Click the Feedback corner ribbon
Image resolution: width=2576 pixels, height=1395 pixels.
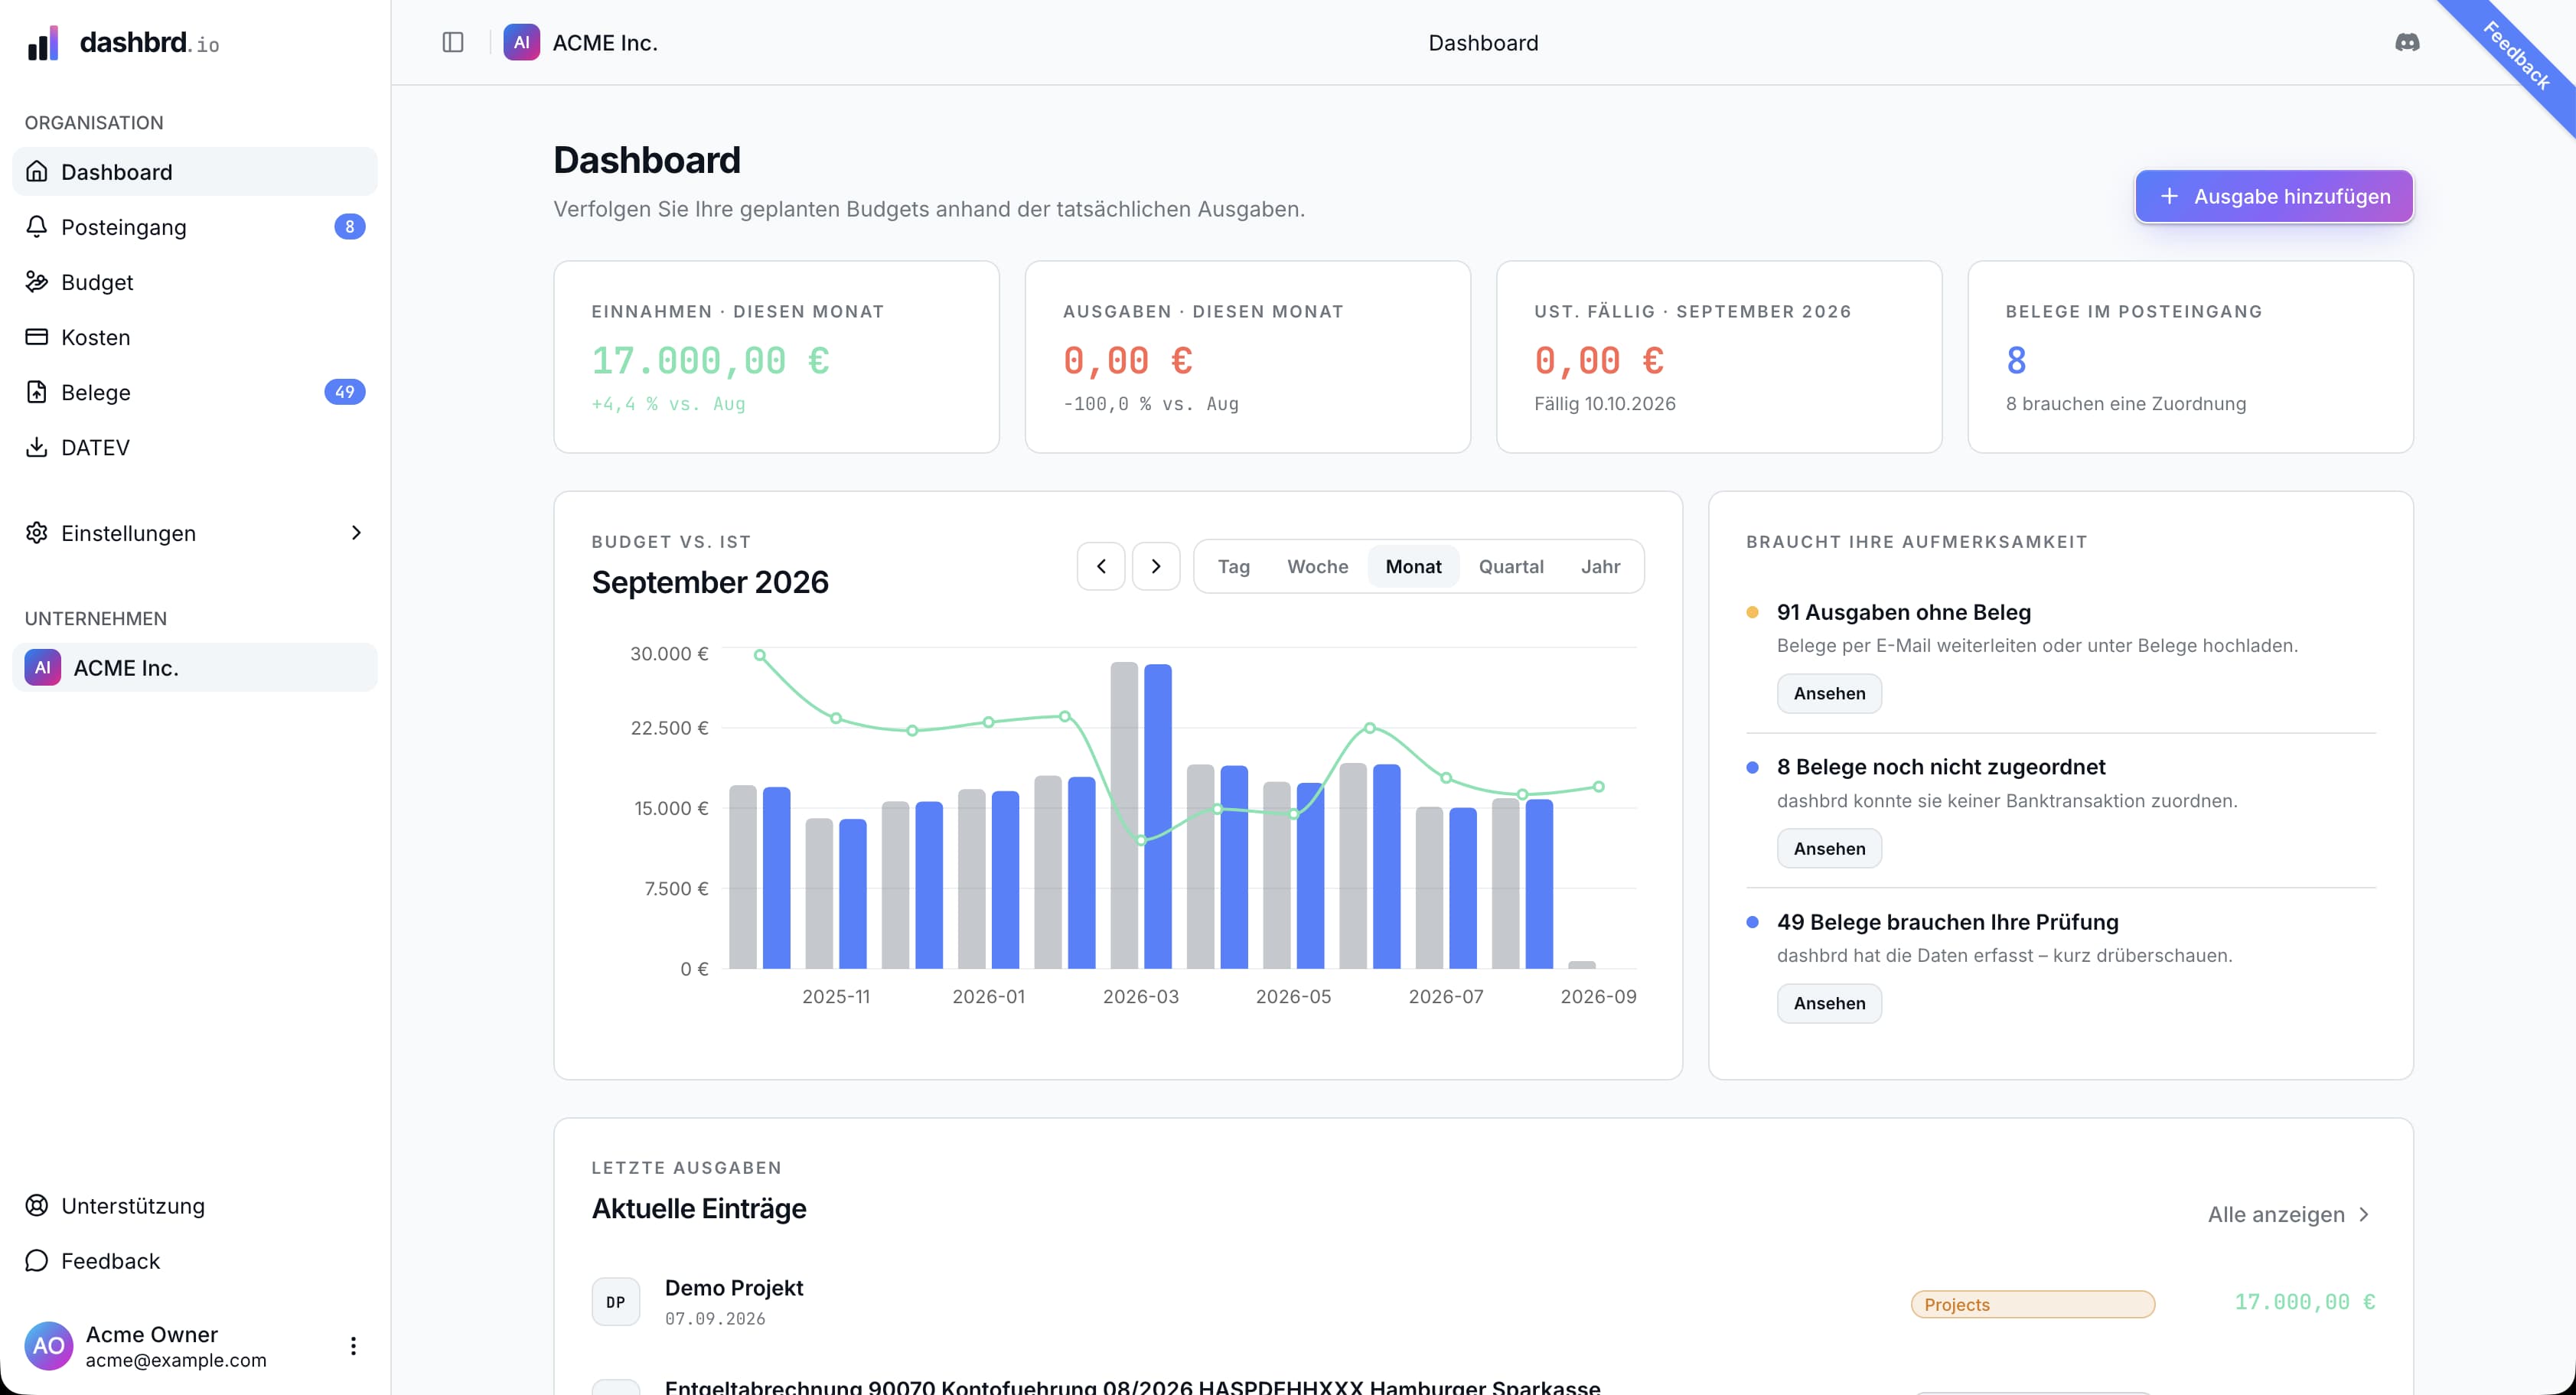pyautogui.click(x=2516, y=55)
